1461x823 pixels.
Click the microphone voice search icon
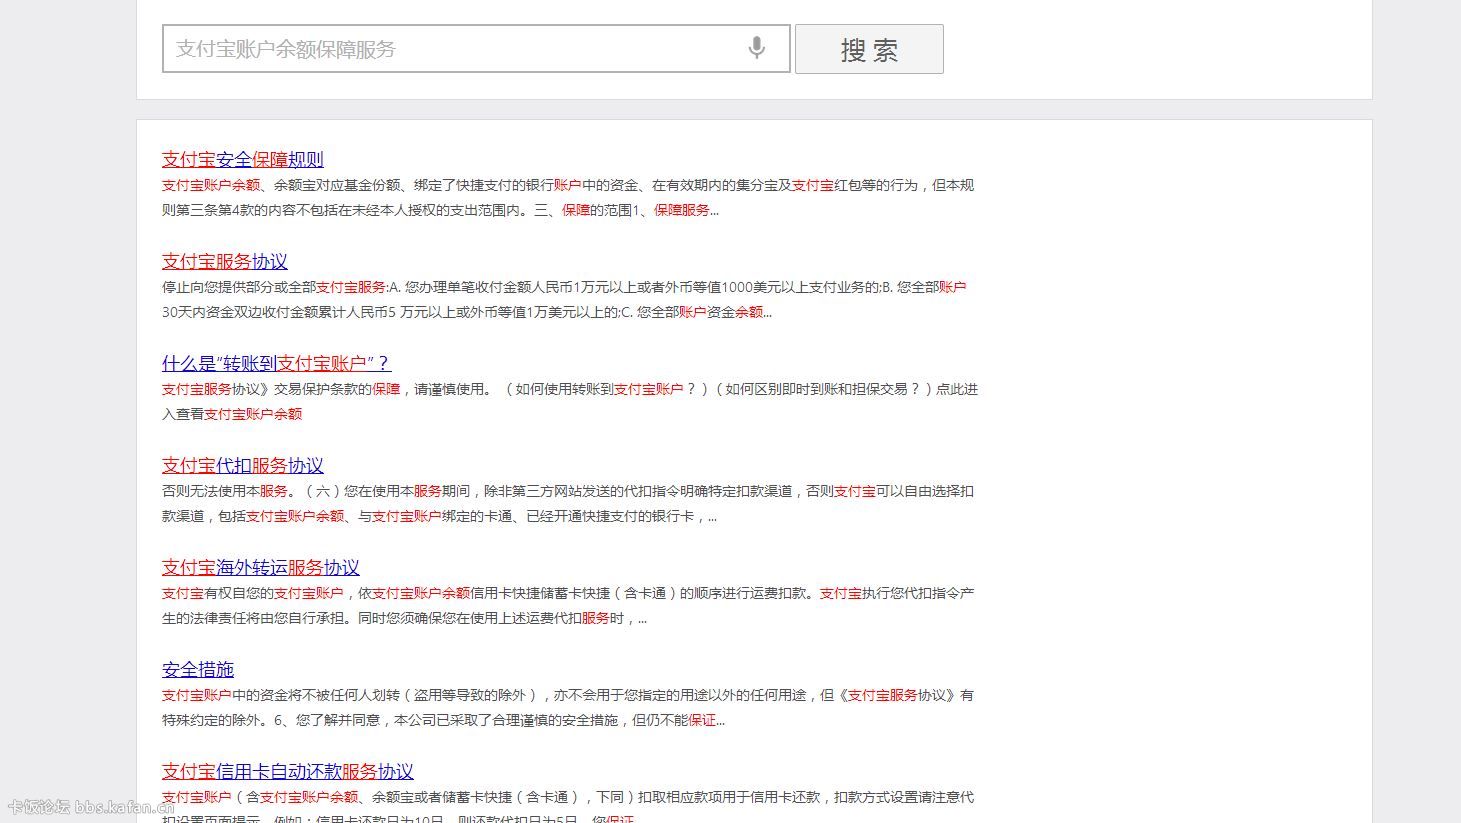tap(757, 48)
